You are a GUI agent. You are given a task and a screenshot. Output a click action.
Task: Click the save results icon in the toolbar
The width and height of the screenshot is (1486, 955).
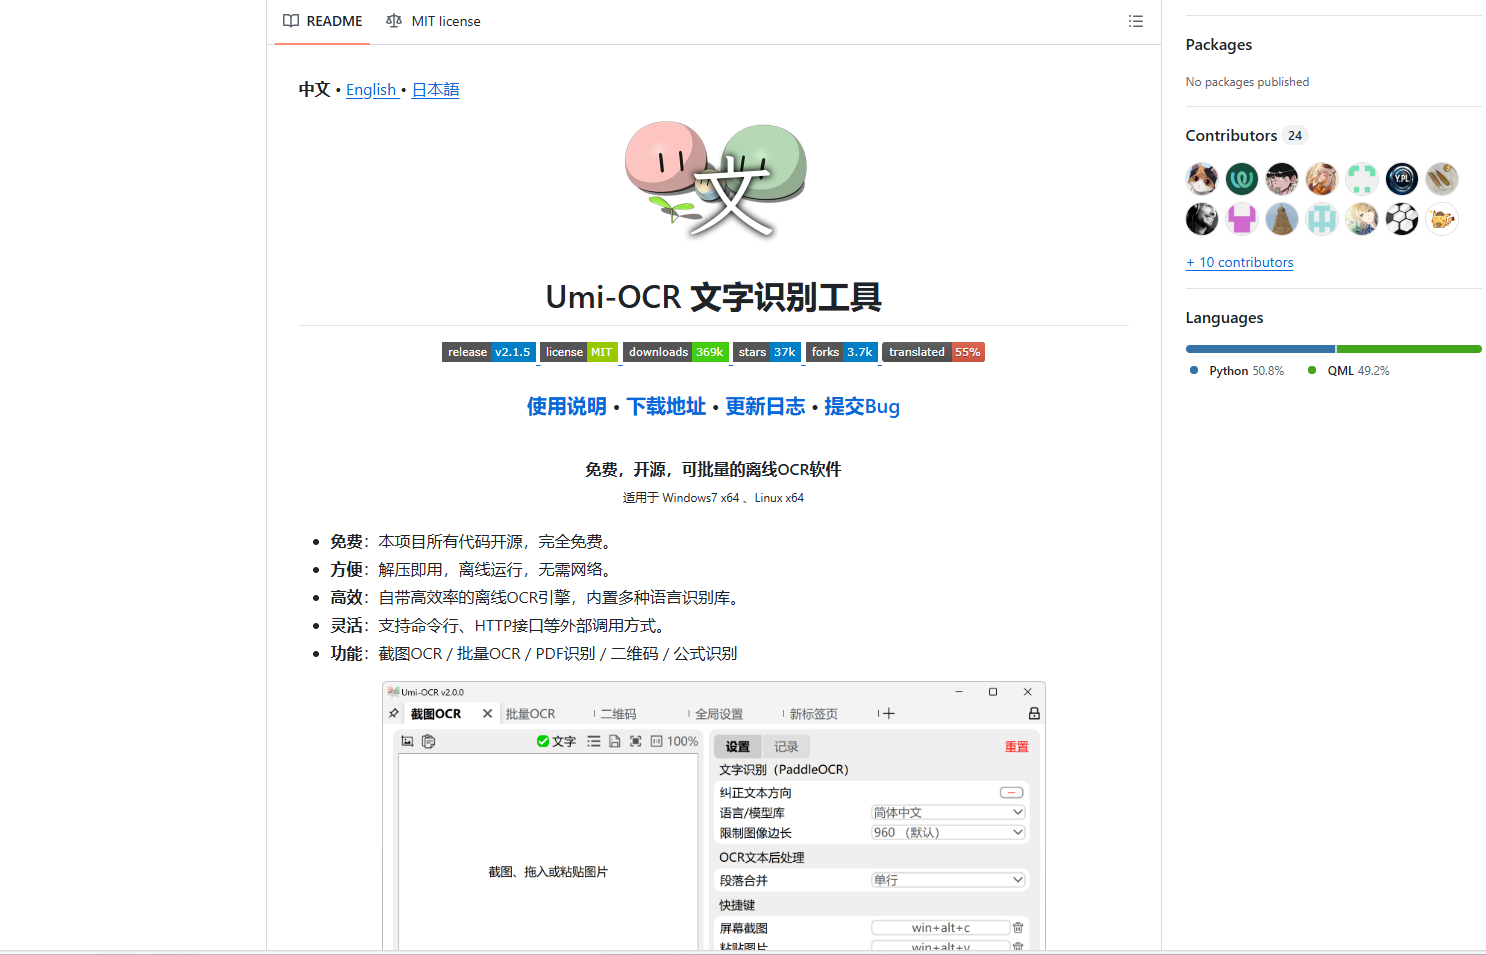tap(614, 741)
